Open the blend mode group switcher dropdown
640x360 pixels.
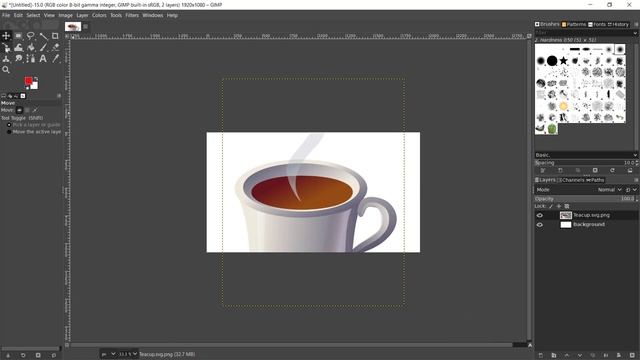[631, 190]
